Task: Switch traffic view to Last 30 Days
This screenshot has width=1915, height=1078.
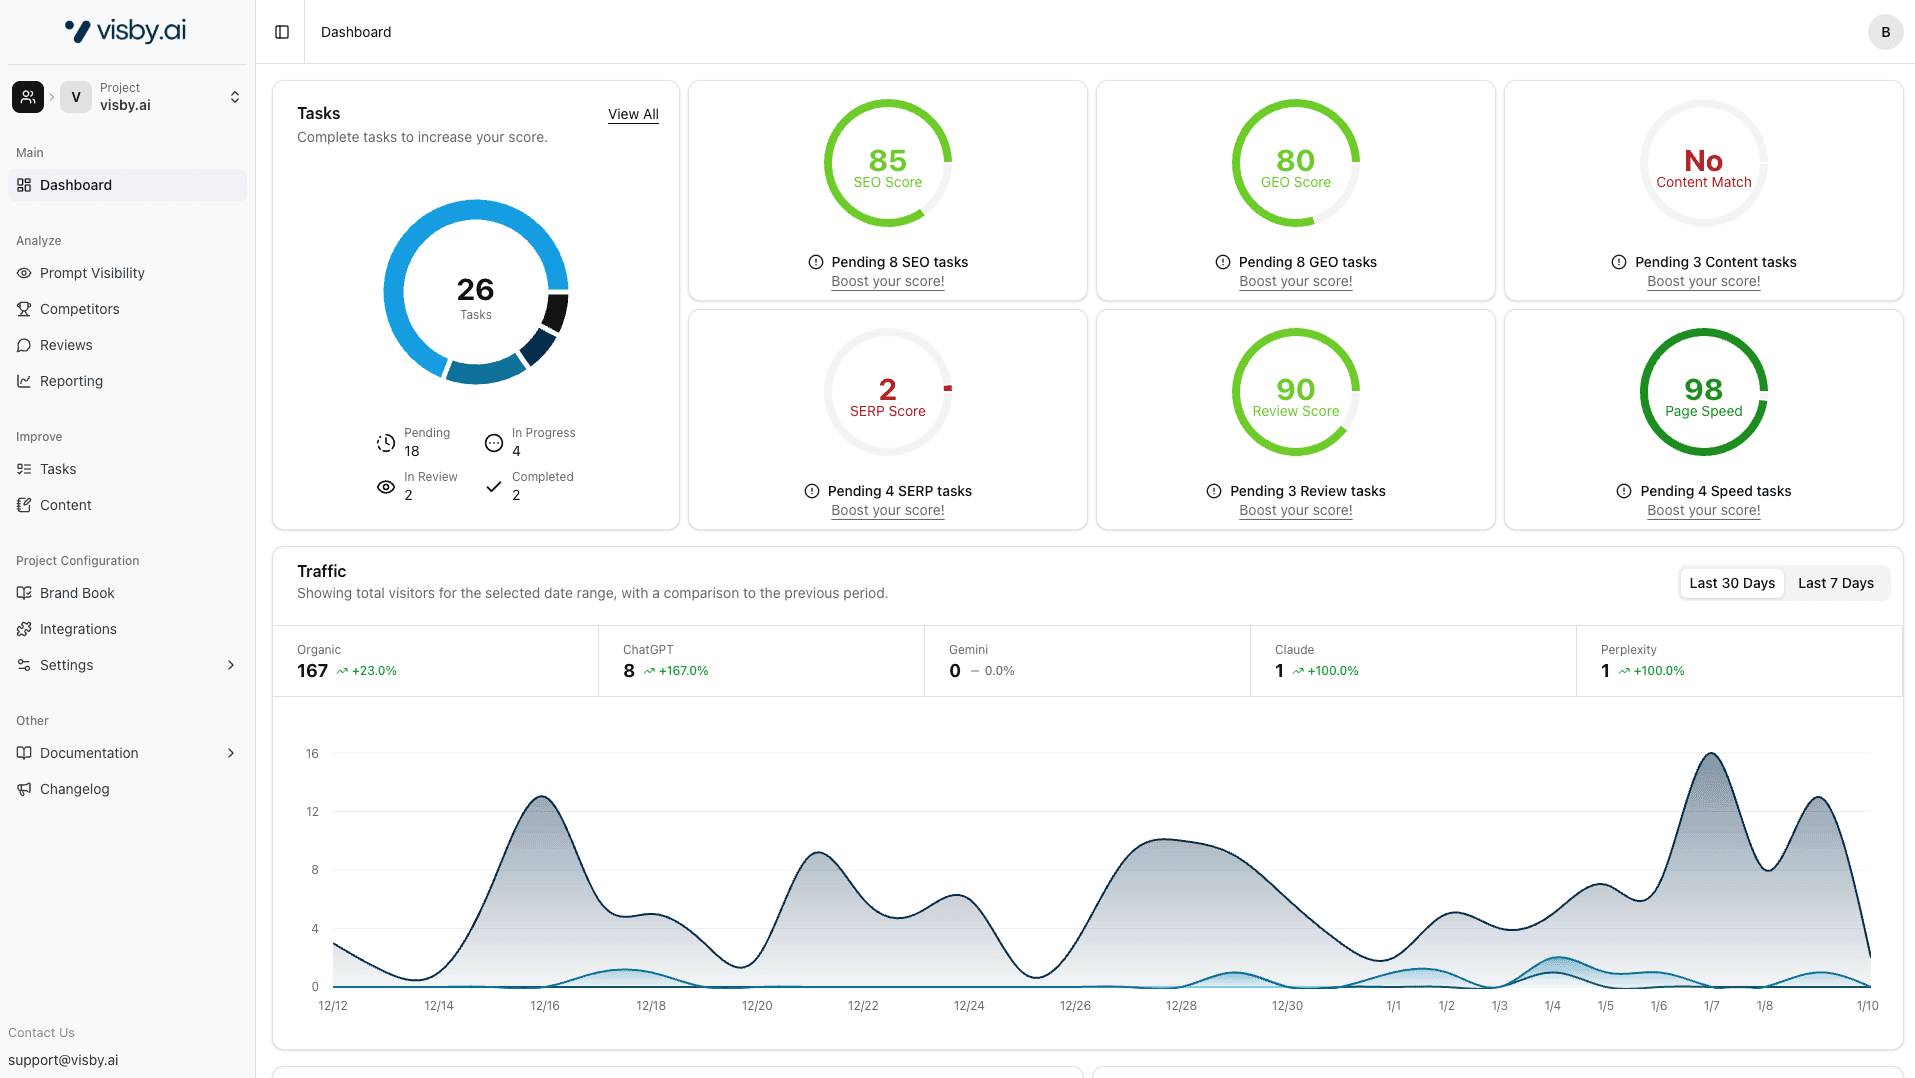Action: 1732,583
